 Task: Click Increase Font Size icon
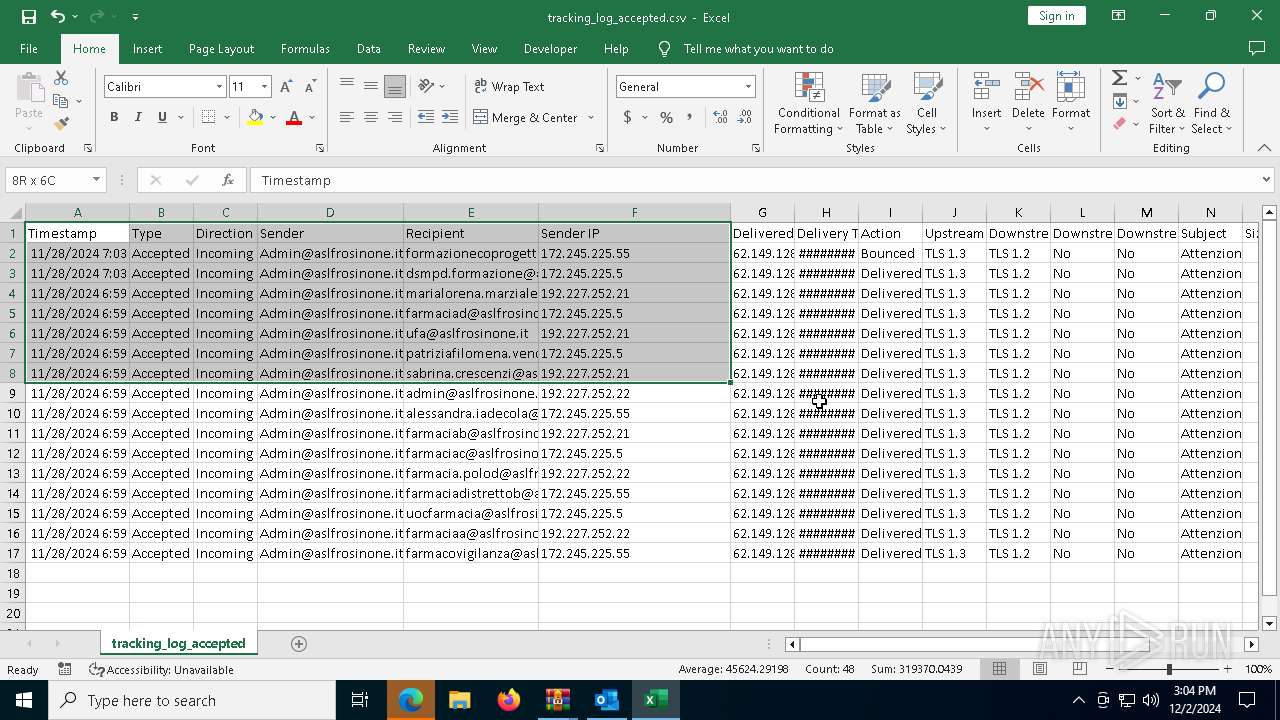[287, 87]
